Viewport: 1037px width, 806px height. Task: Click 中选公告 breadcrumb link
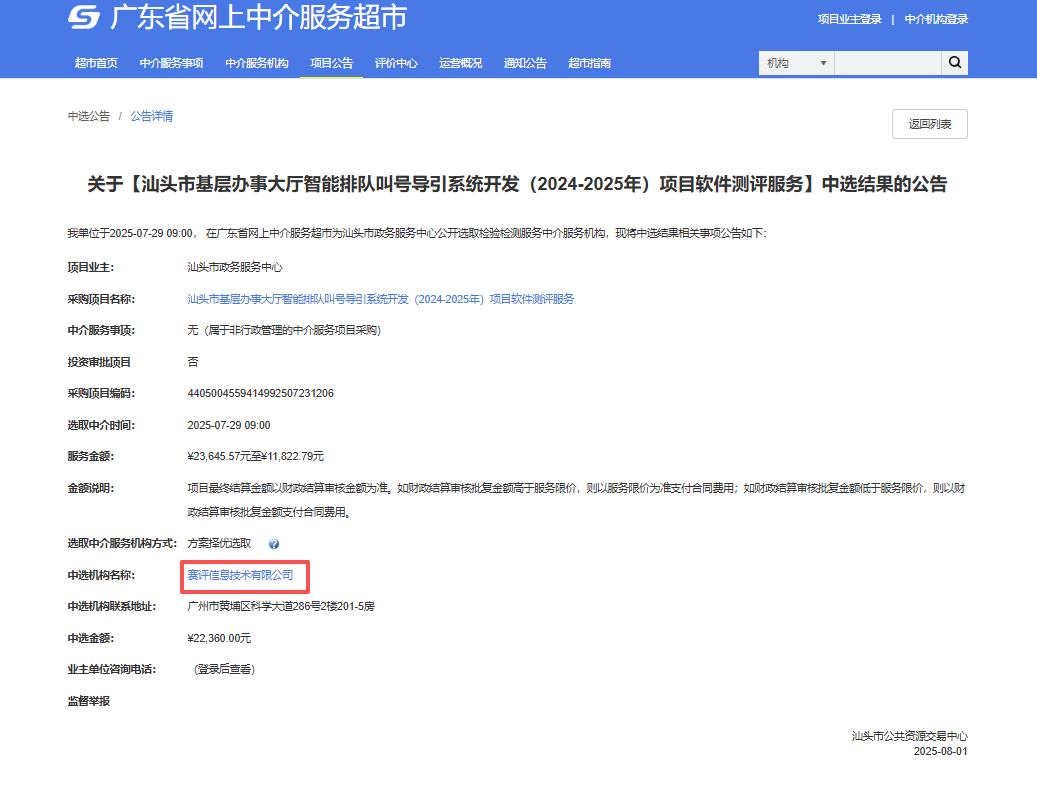[89, 116]
